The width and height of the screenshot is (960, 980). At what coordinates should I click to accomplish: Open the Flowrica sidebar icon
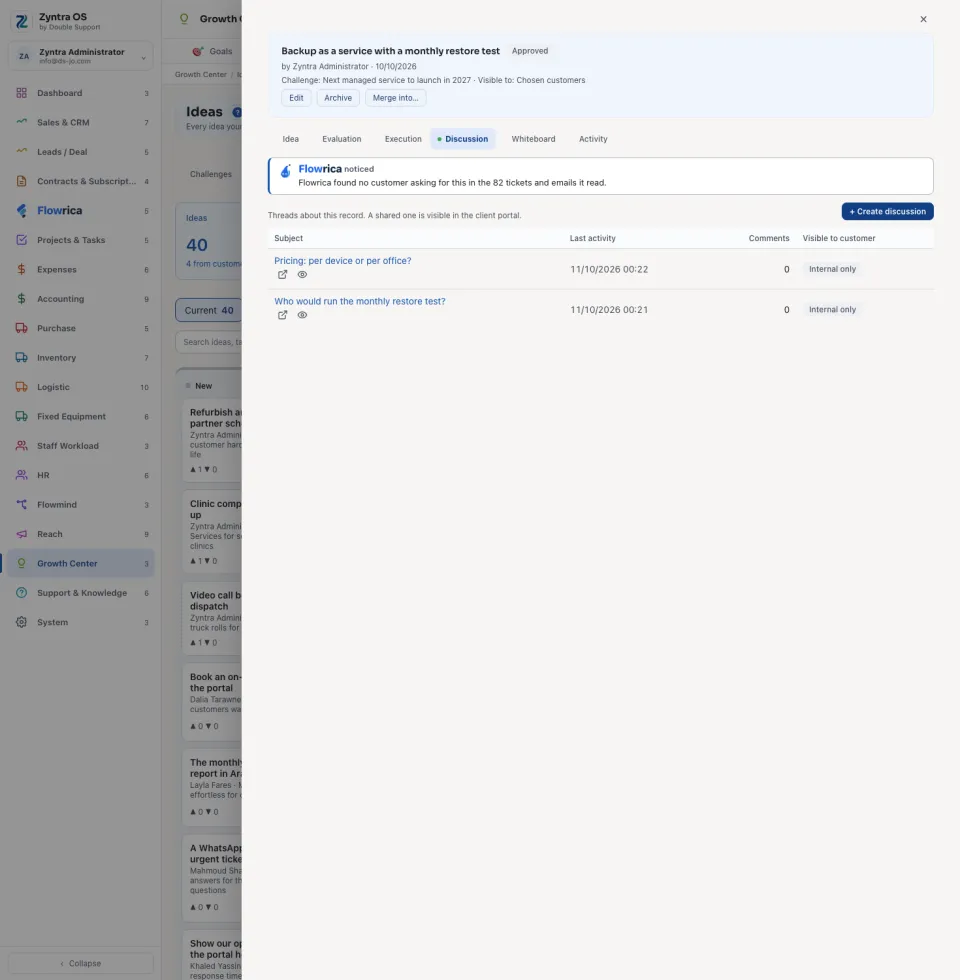[21, 211]
